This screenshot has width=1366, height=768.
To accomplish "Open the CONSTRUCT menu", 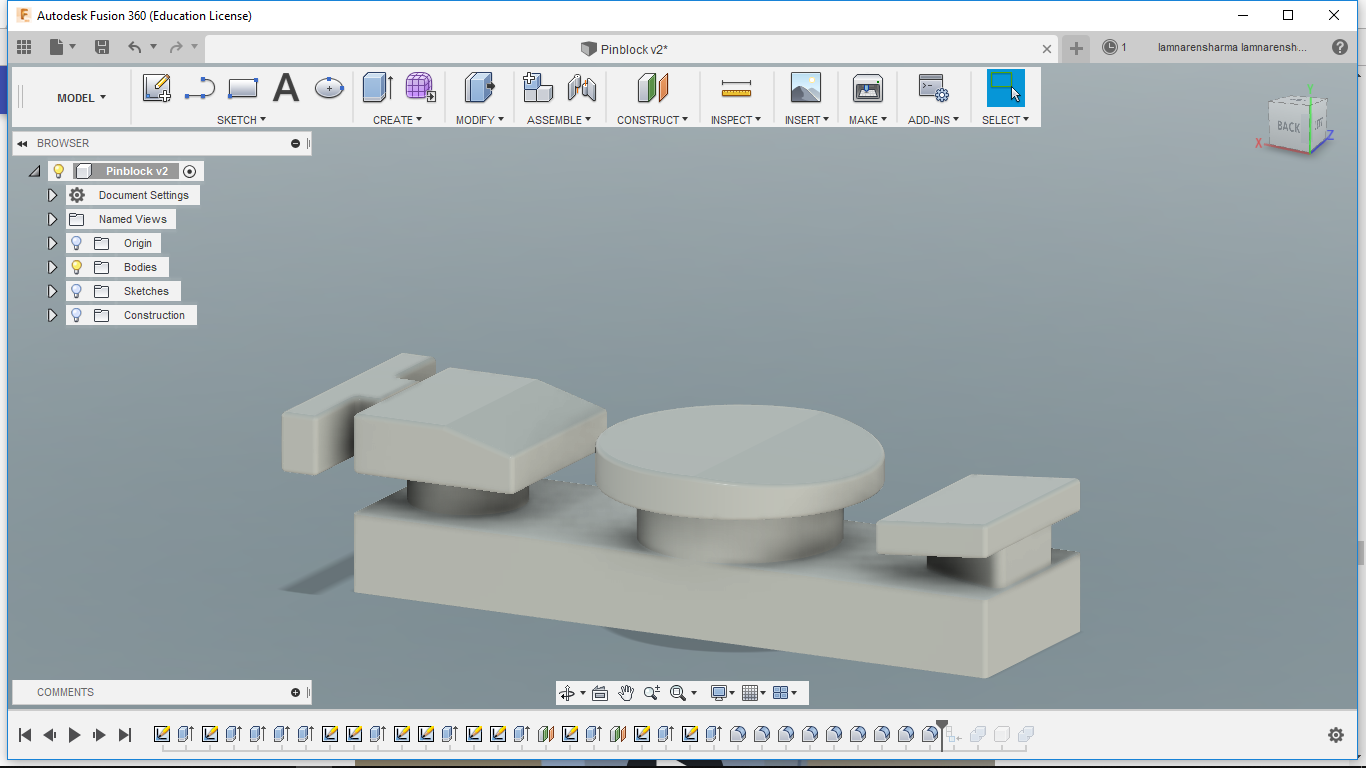I will pyautogui.click(x=653, y=120).
